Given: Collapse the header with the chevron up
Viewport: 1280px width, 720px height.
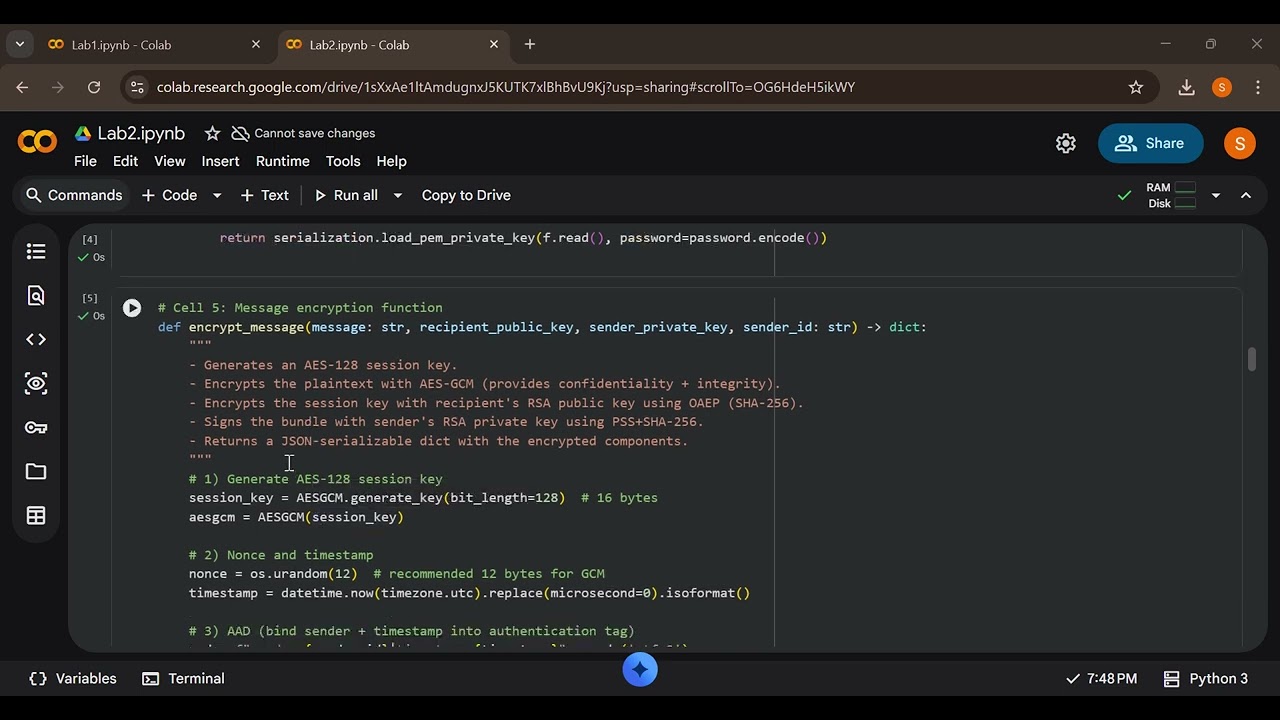Looking at the screenshot, I should [x=1246, y=195].
